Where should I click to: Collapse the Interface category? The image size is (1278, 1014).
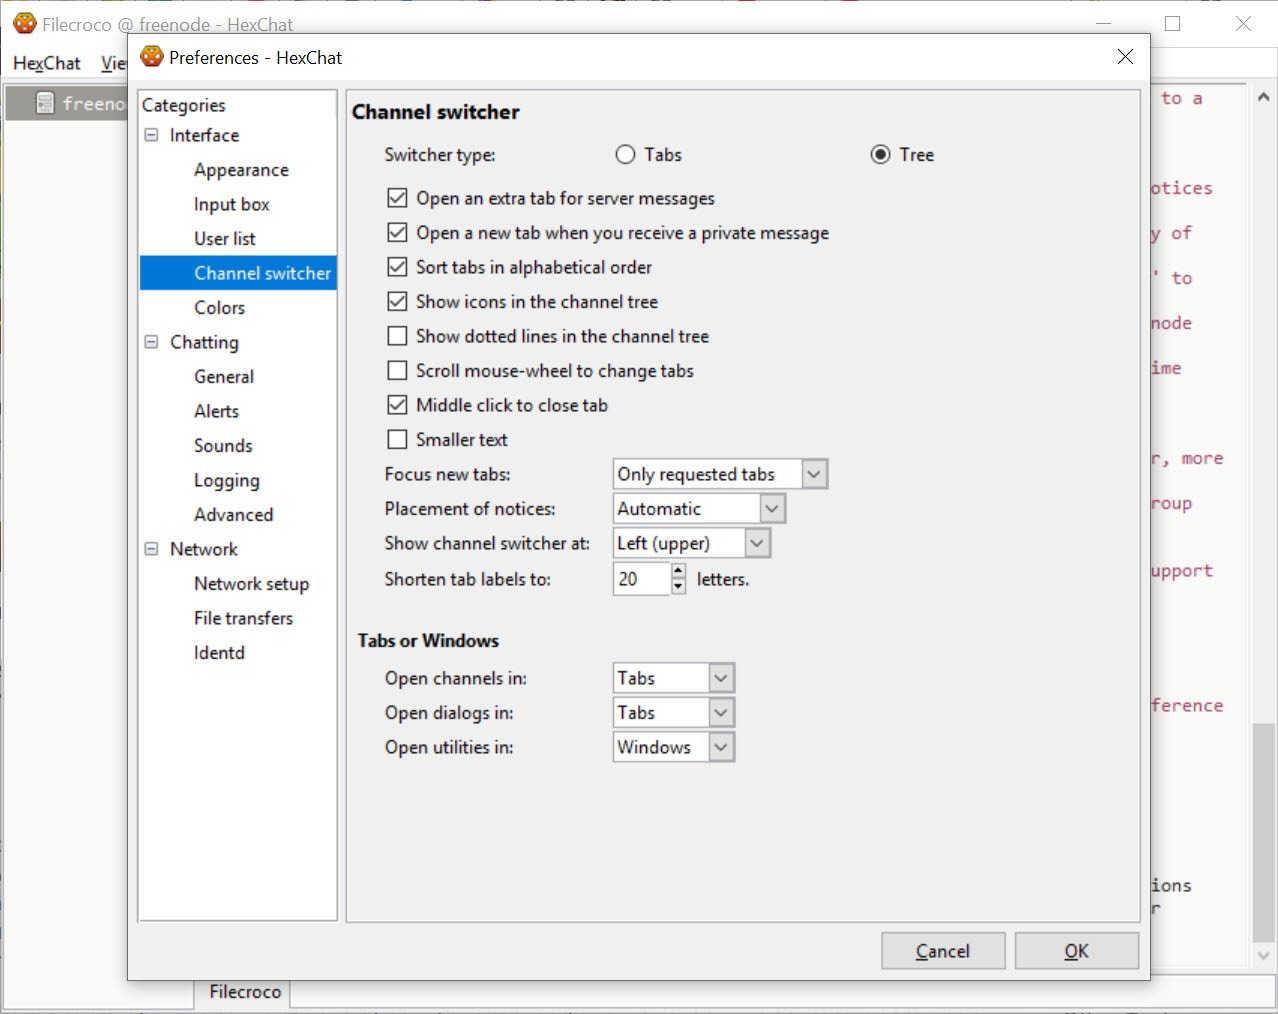coord(151,135)
